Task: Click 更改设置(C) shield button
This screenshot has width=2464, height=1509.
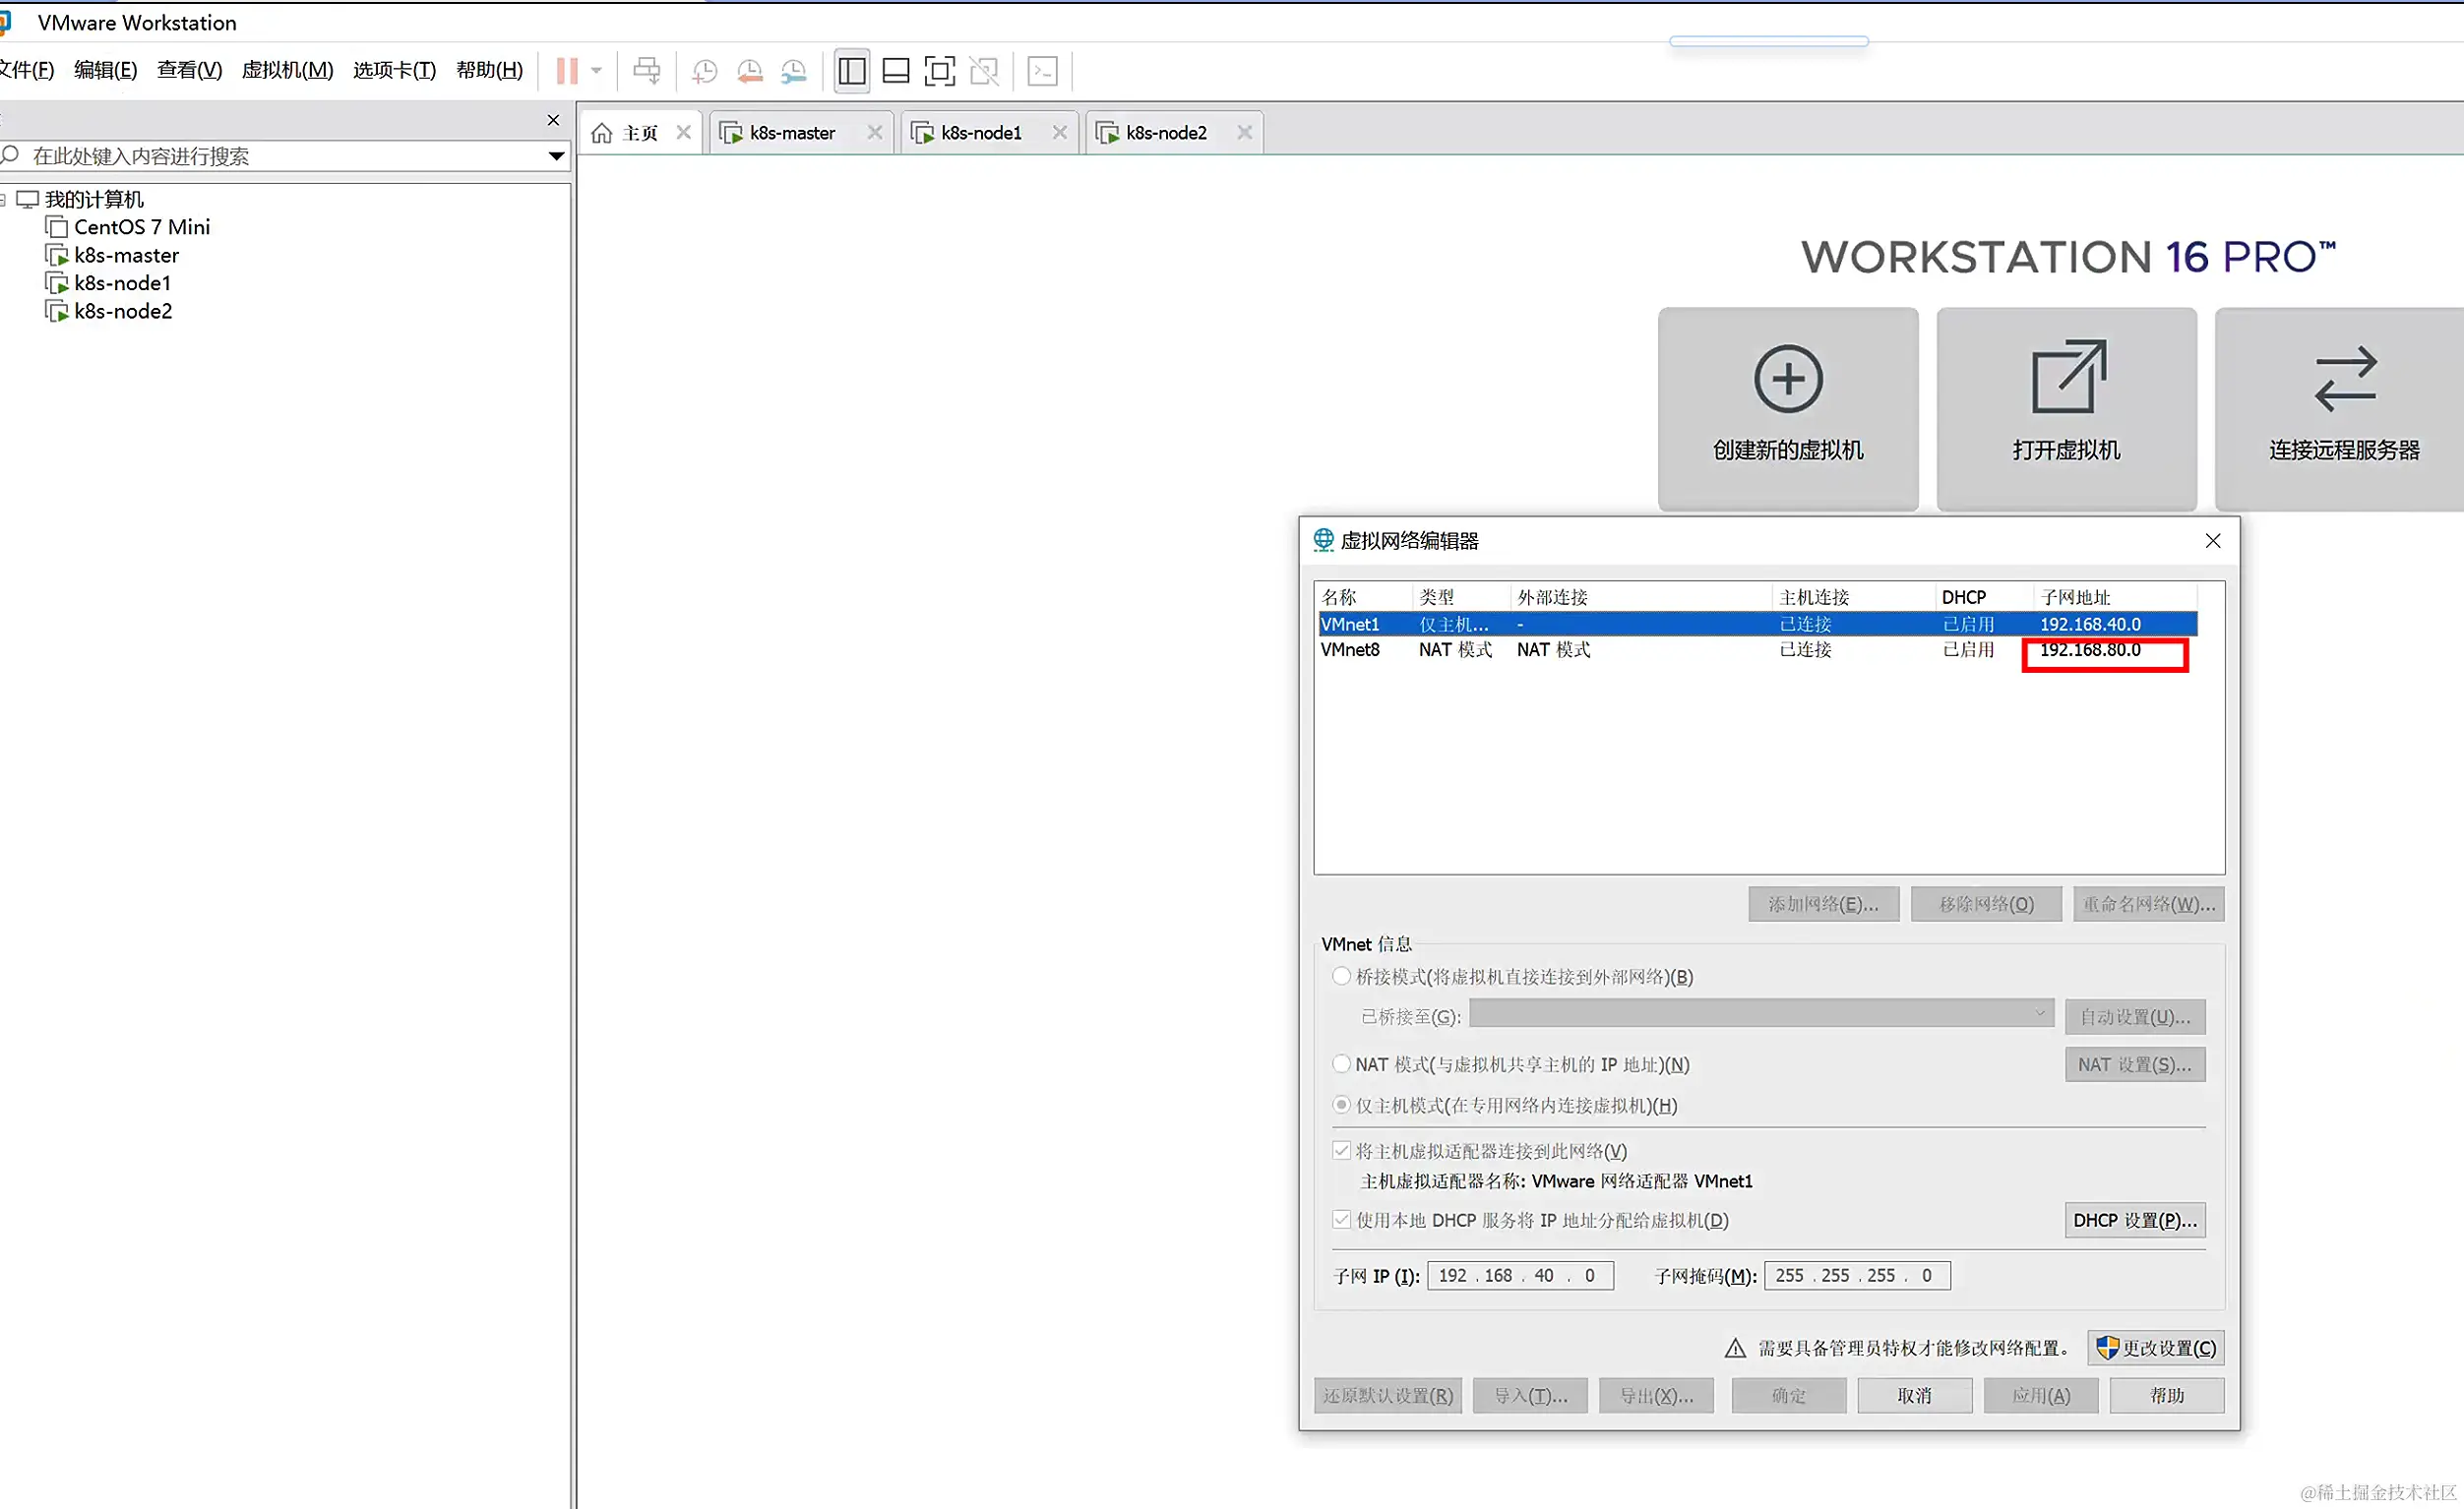Action: coord(2156,1348)
